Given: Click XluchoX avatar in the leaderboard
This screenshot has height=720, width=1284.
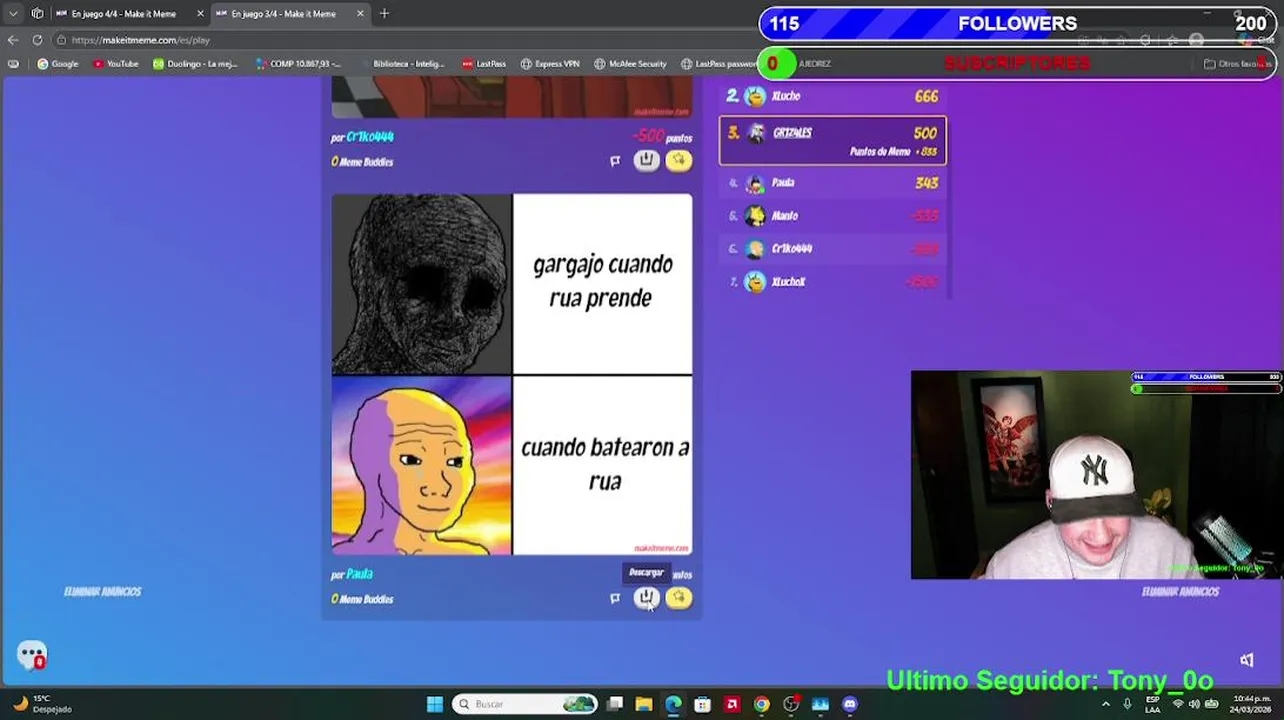Looking at the screenshot, I should (x=755, y=282).
